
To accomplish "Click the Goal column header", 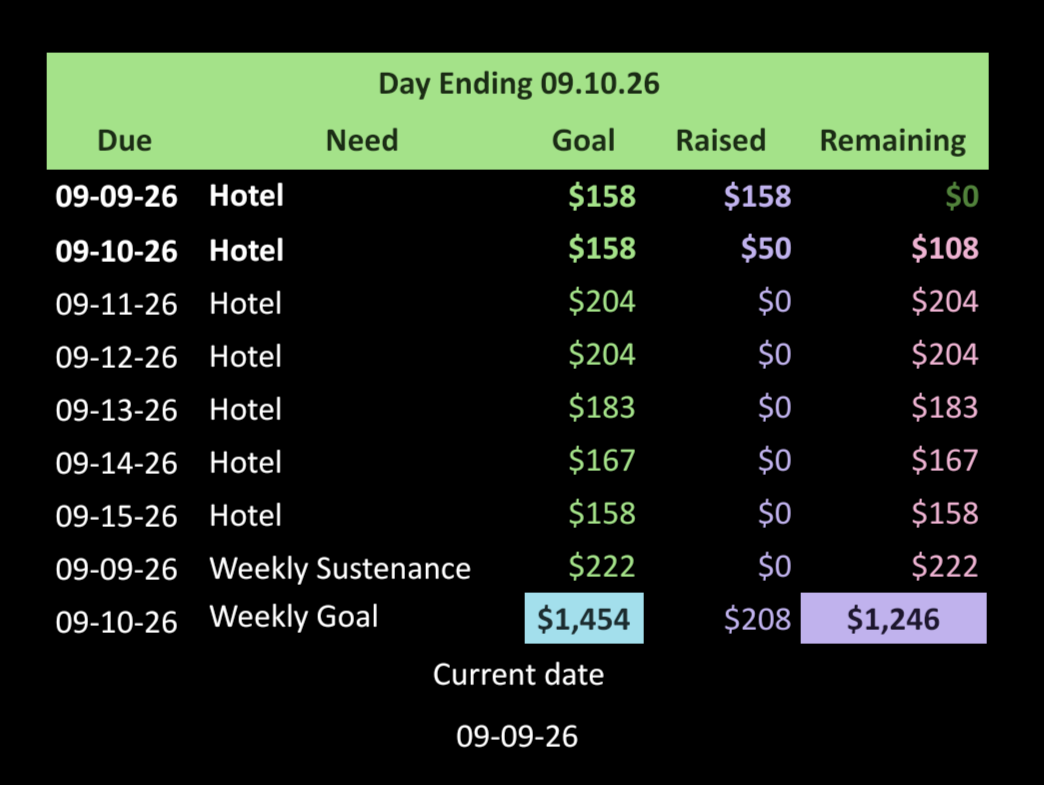I will pyautogui.click(x=583, y=140).
